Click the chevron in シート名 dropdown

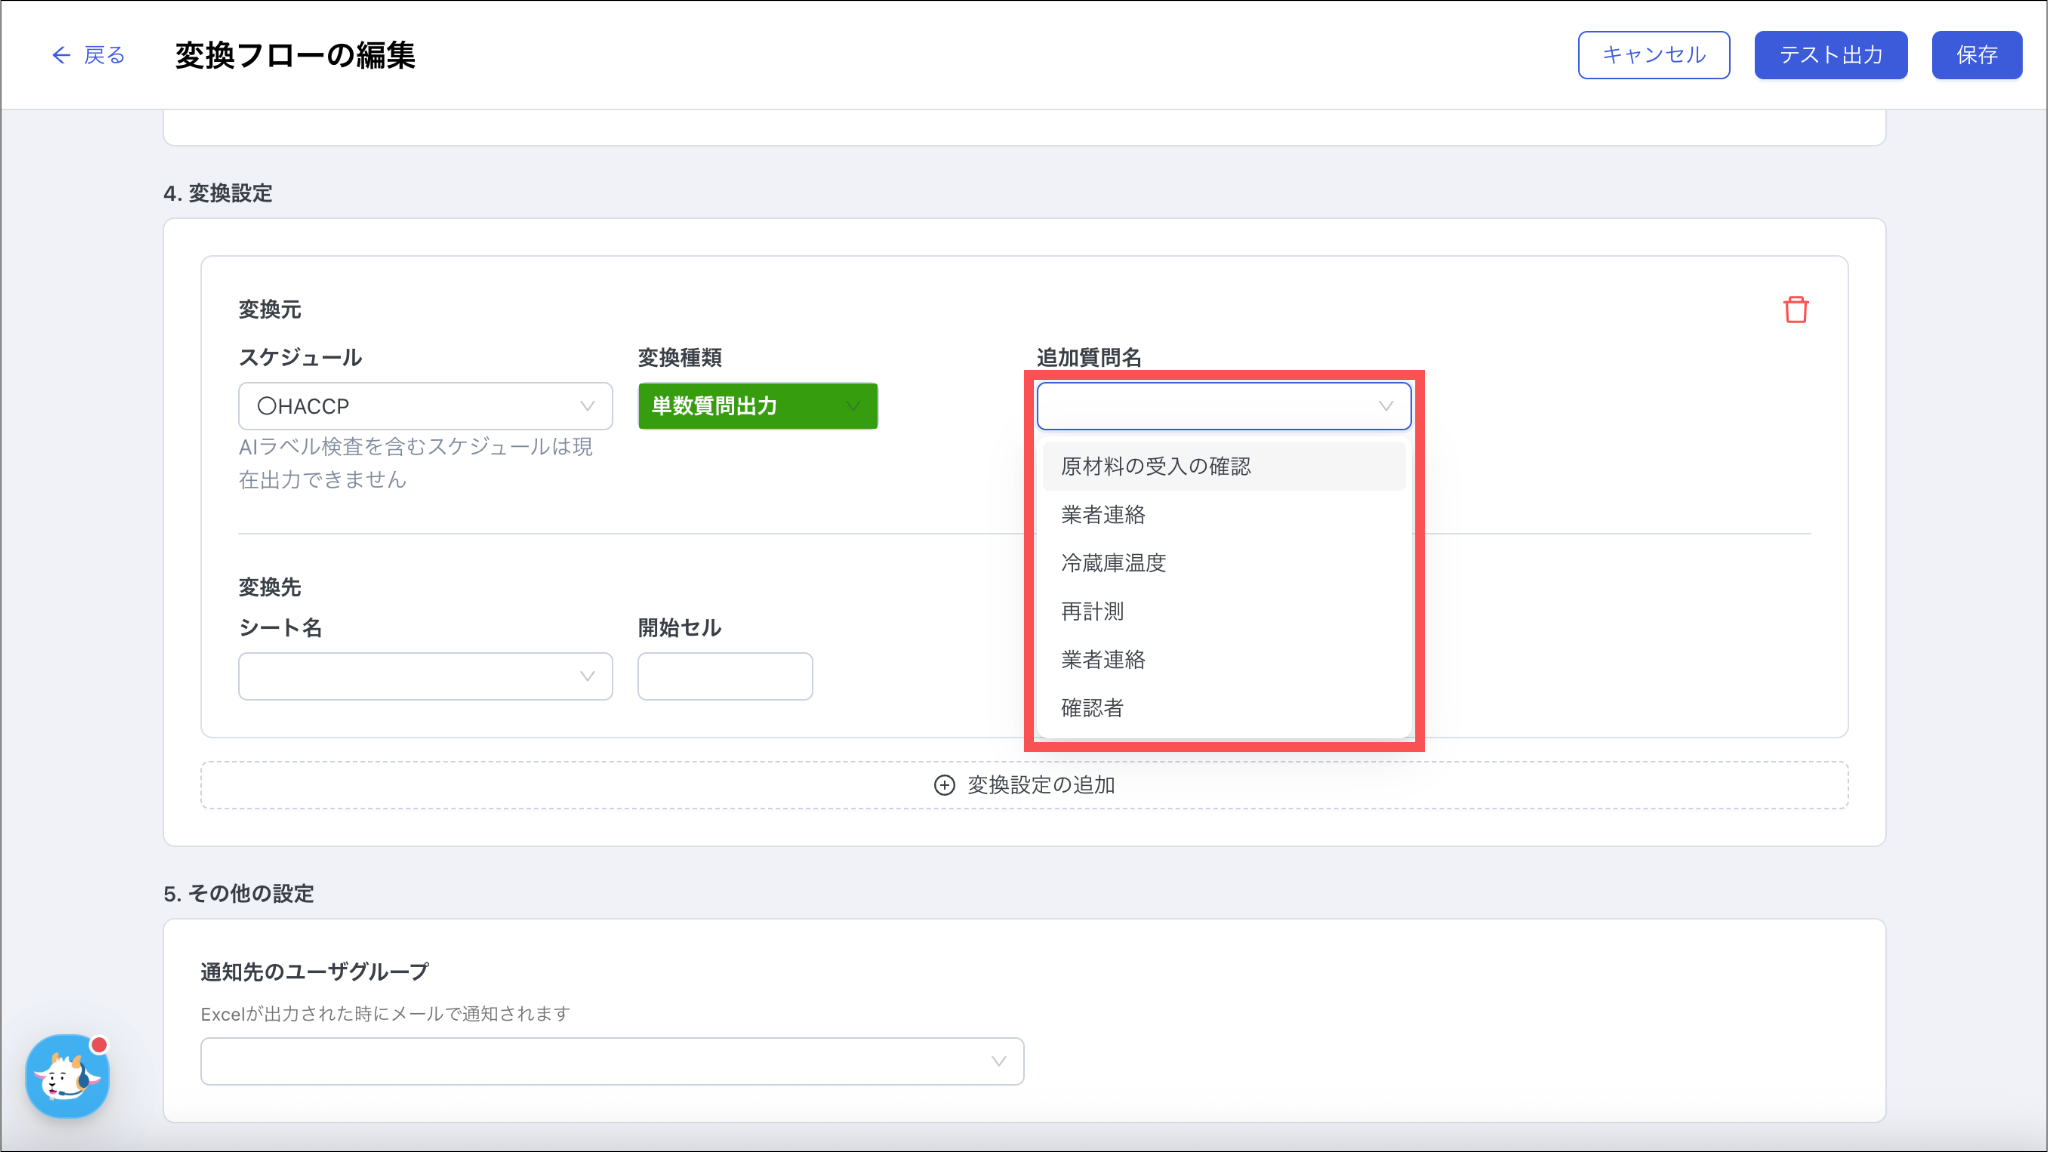pyautogui.click(x=587, y=677)
